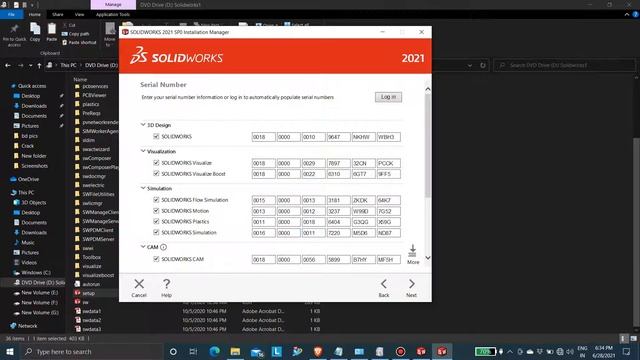The image size is (640, 360).
Task: Click Paste shortcut in the ribbon
Action: click(79, 42)
